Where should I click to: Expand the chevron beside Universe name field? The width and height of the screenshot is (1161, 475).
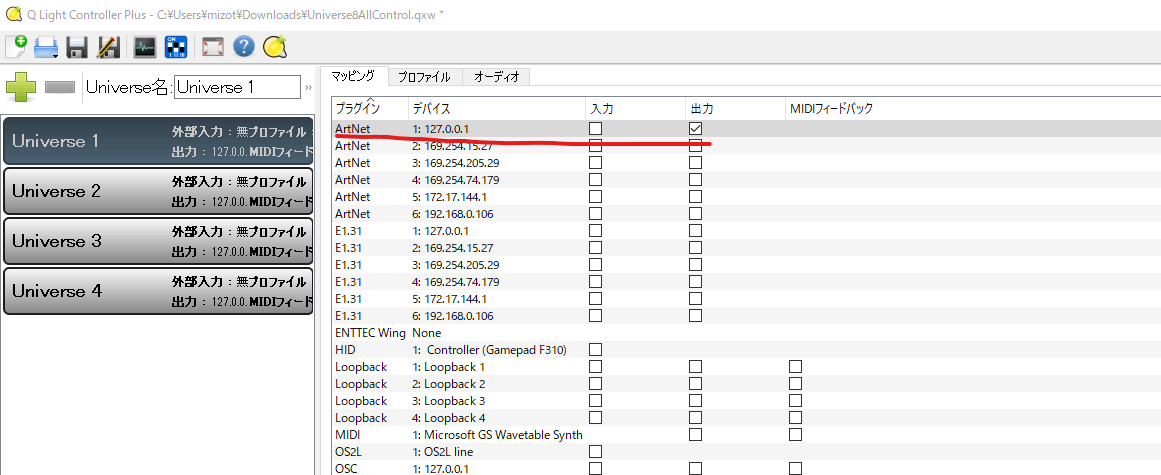[309, 88]
